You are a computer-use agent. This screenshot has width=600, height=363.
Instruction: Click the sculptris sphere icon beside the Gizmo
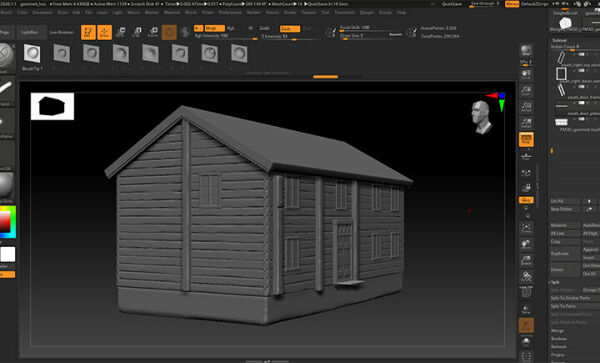[185, 33]
